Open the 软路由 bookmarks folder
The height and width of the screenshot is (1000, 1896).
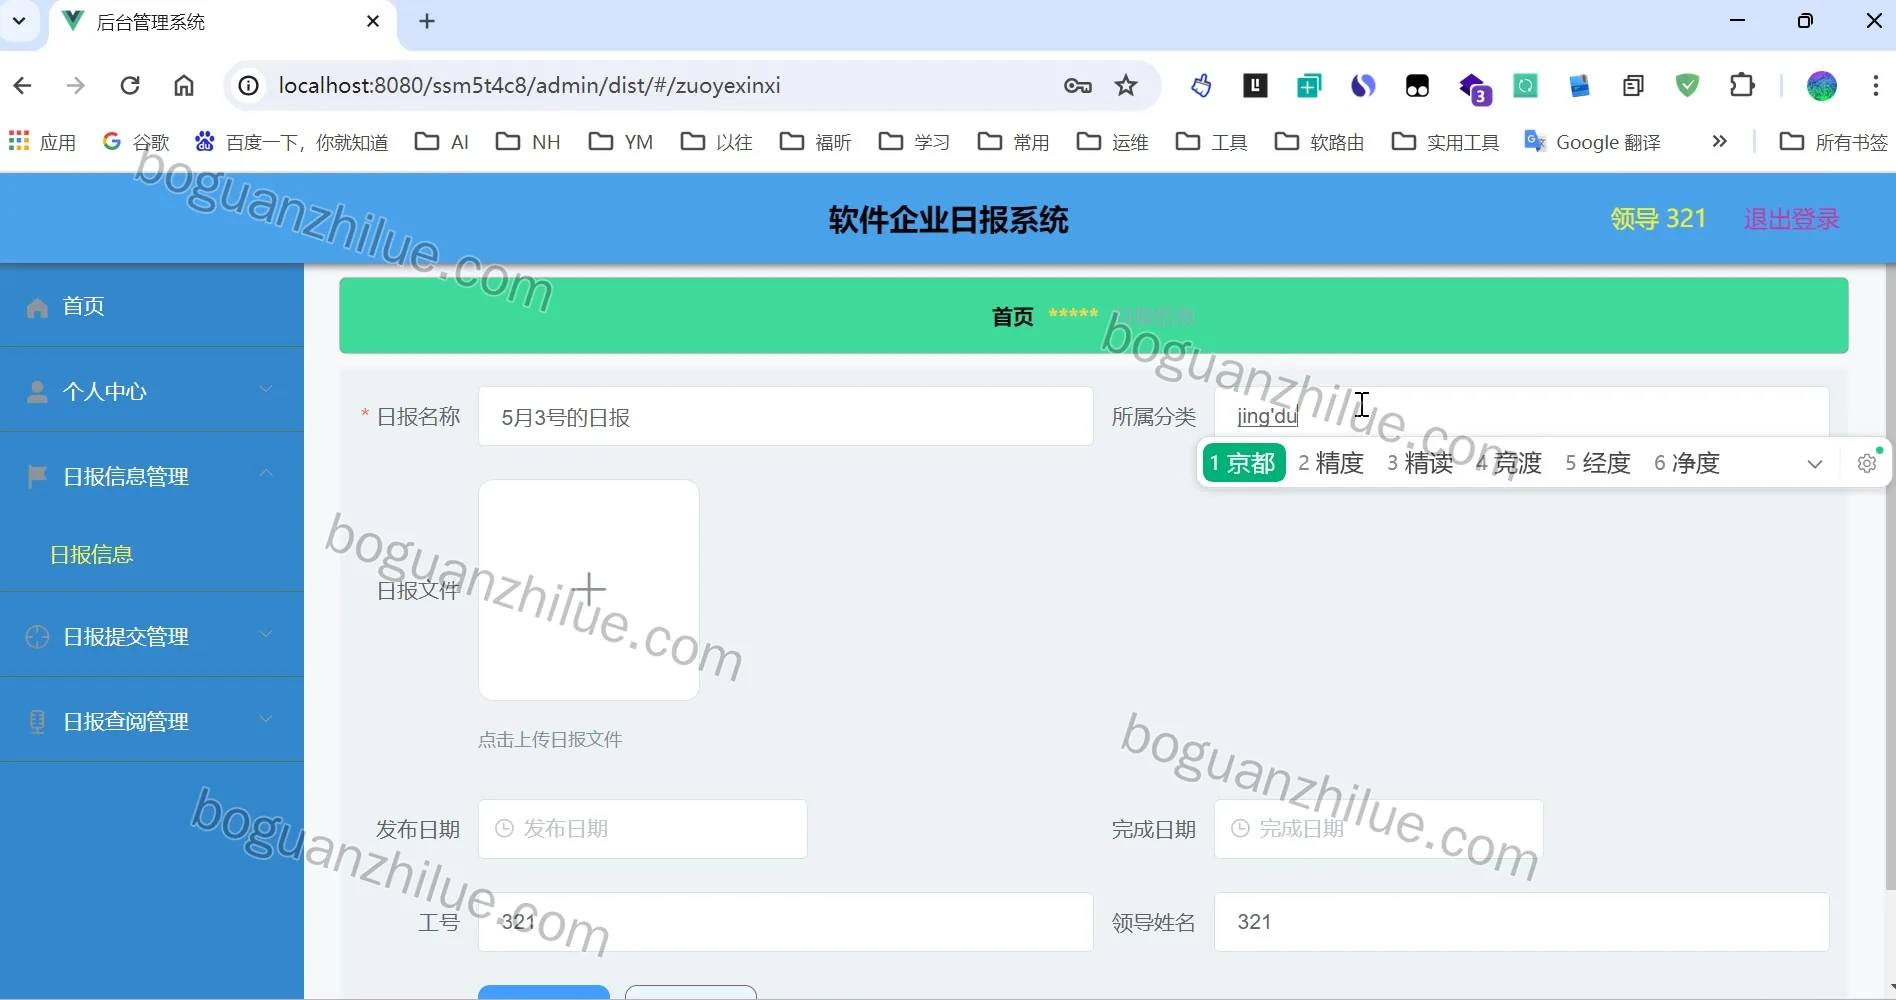click(1319, 142)
